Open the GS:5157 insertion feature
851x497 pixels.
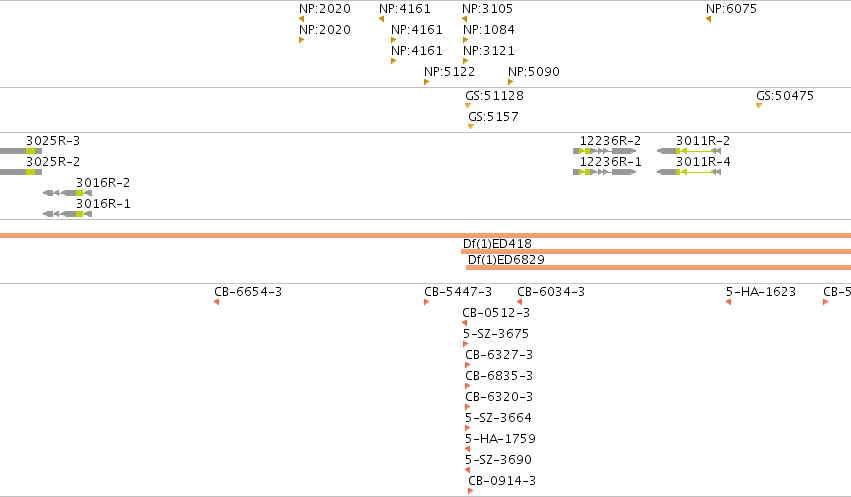pos(471,126)
